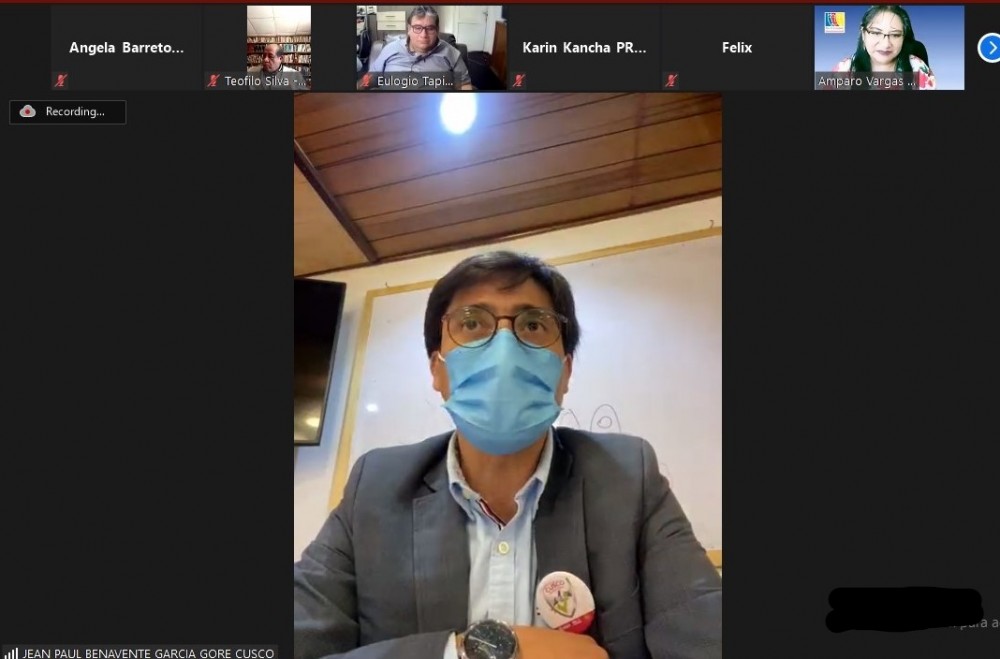Click muted mic icon on Eulogio Tapia's video
1000x659 pixels.
pos(366,81)
